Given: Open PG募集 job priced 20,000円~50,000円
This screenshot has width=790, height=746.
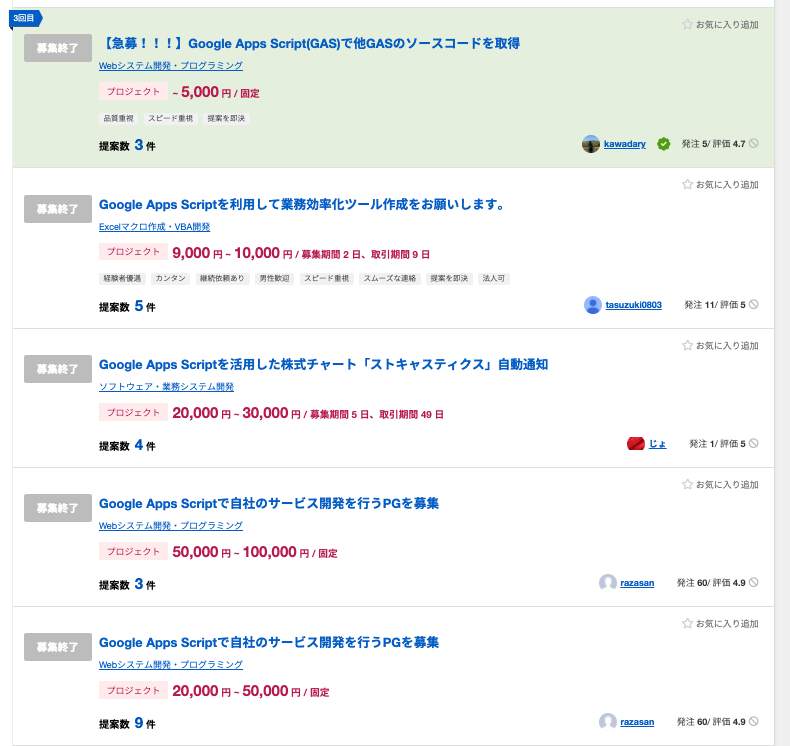Looking at the screenshot, I should 269,643.
